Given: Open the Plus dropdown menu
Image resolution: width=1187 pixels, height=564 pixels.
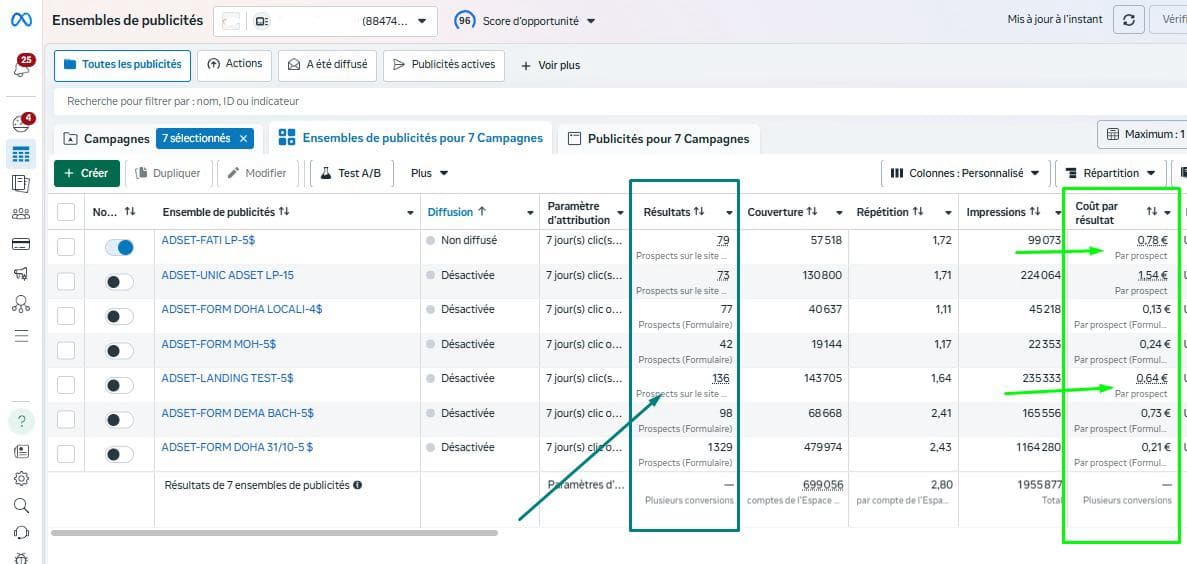Looking at the screenshot, I should point(429,173).
